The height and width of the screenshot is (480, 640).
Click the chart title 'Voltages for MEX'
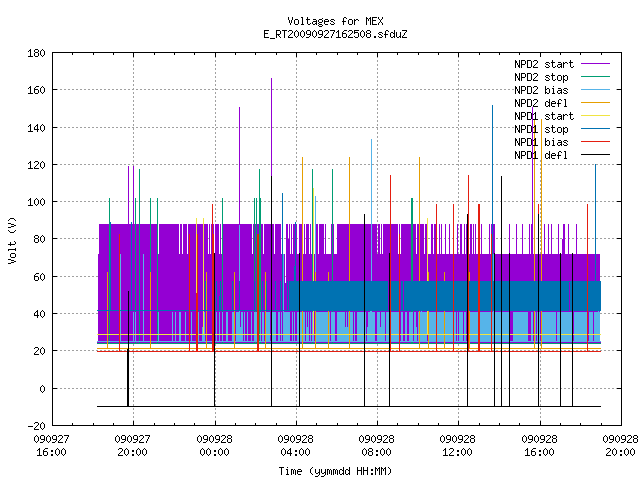tap(335, 21)
